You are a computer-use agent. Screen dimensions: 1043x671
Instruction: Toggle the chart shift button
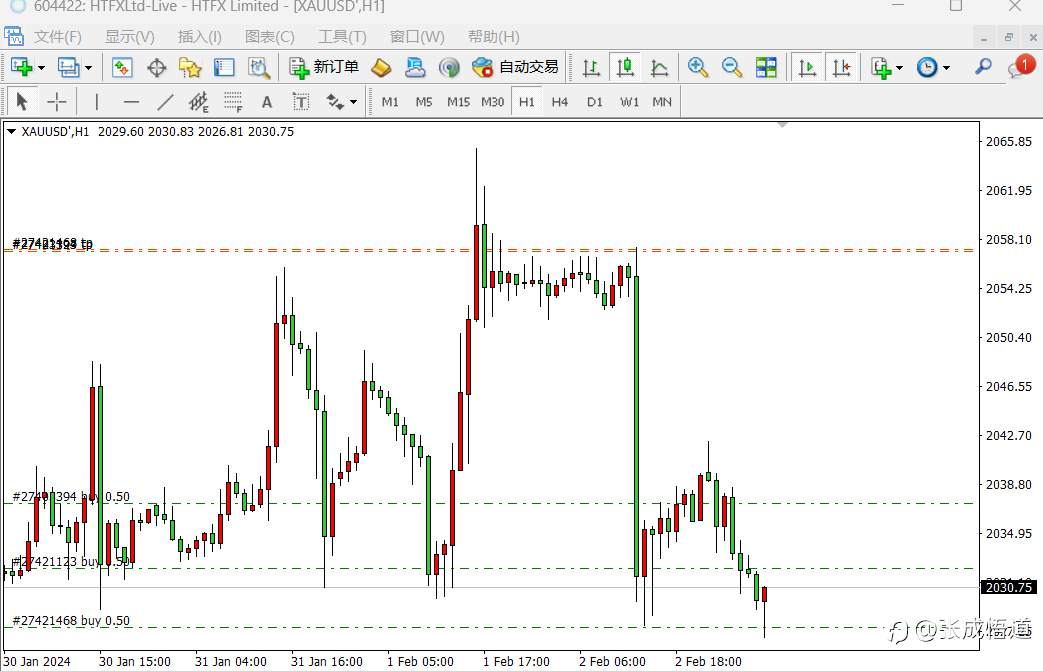point(841,67)
